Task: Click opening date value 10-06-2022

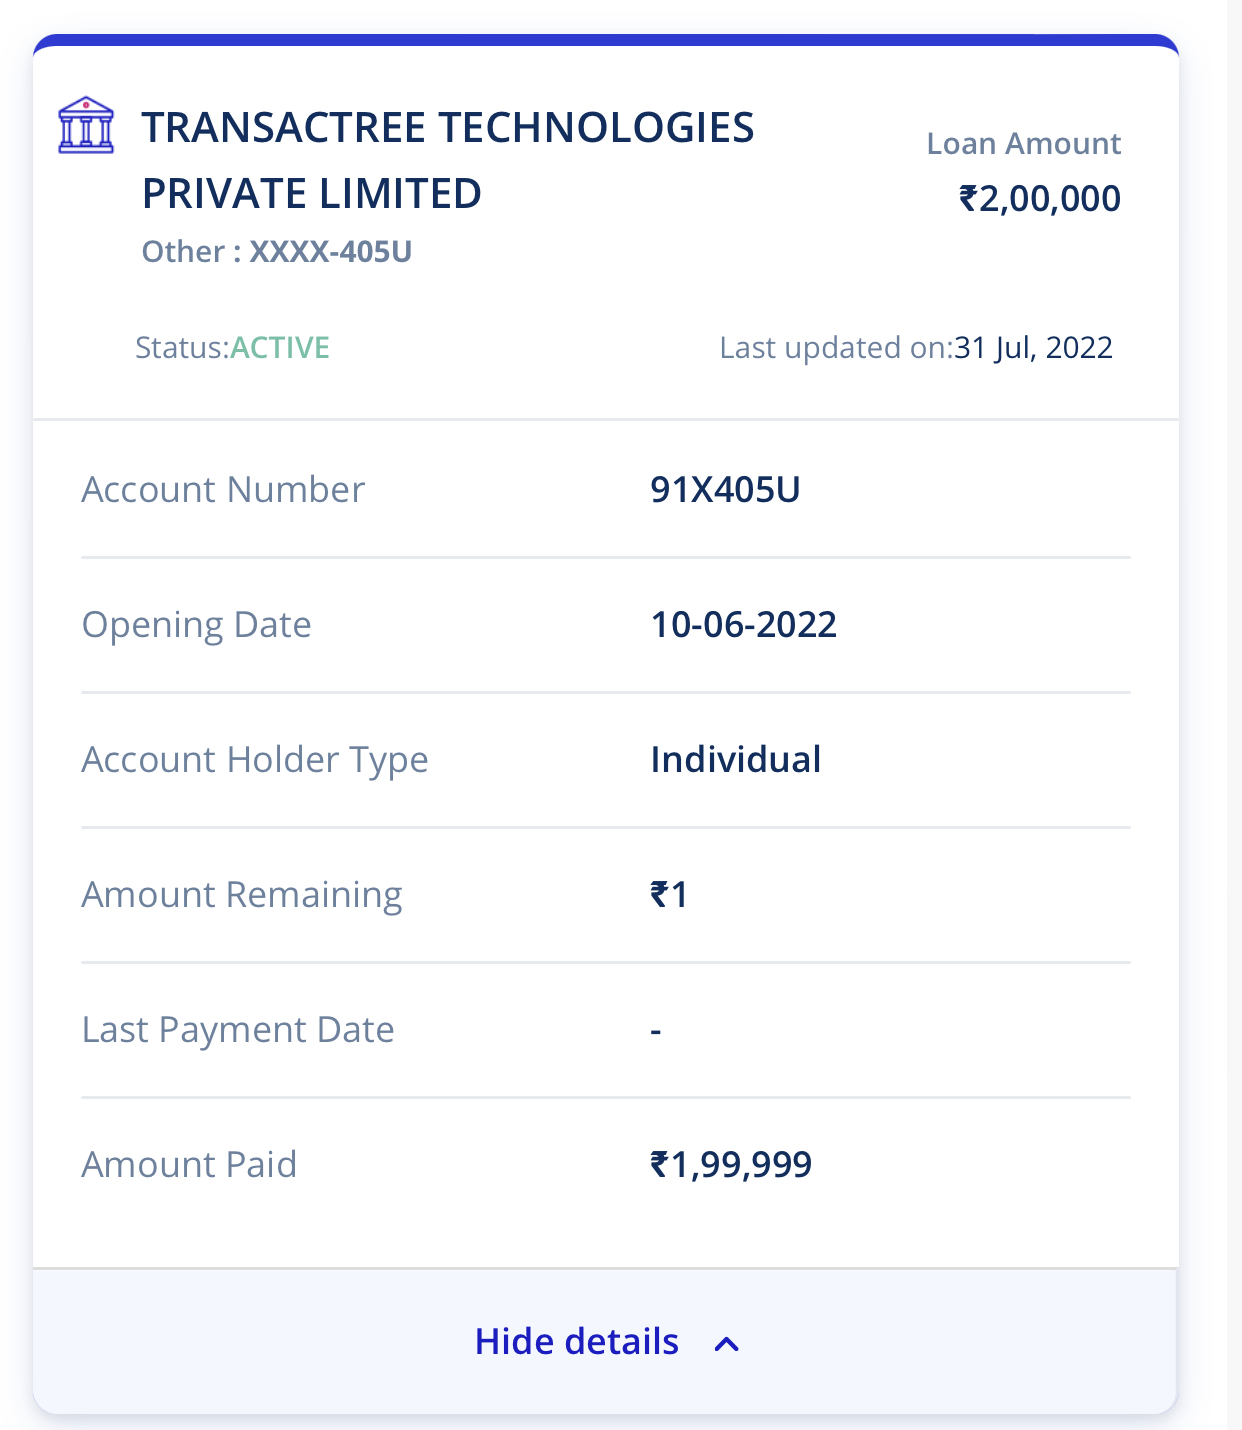Action: click(x=743, y=625)
